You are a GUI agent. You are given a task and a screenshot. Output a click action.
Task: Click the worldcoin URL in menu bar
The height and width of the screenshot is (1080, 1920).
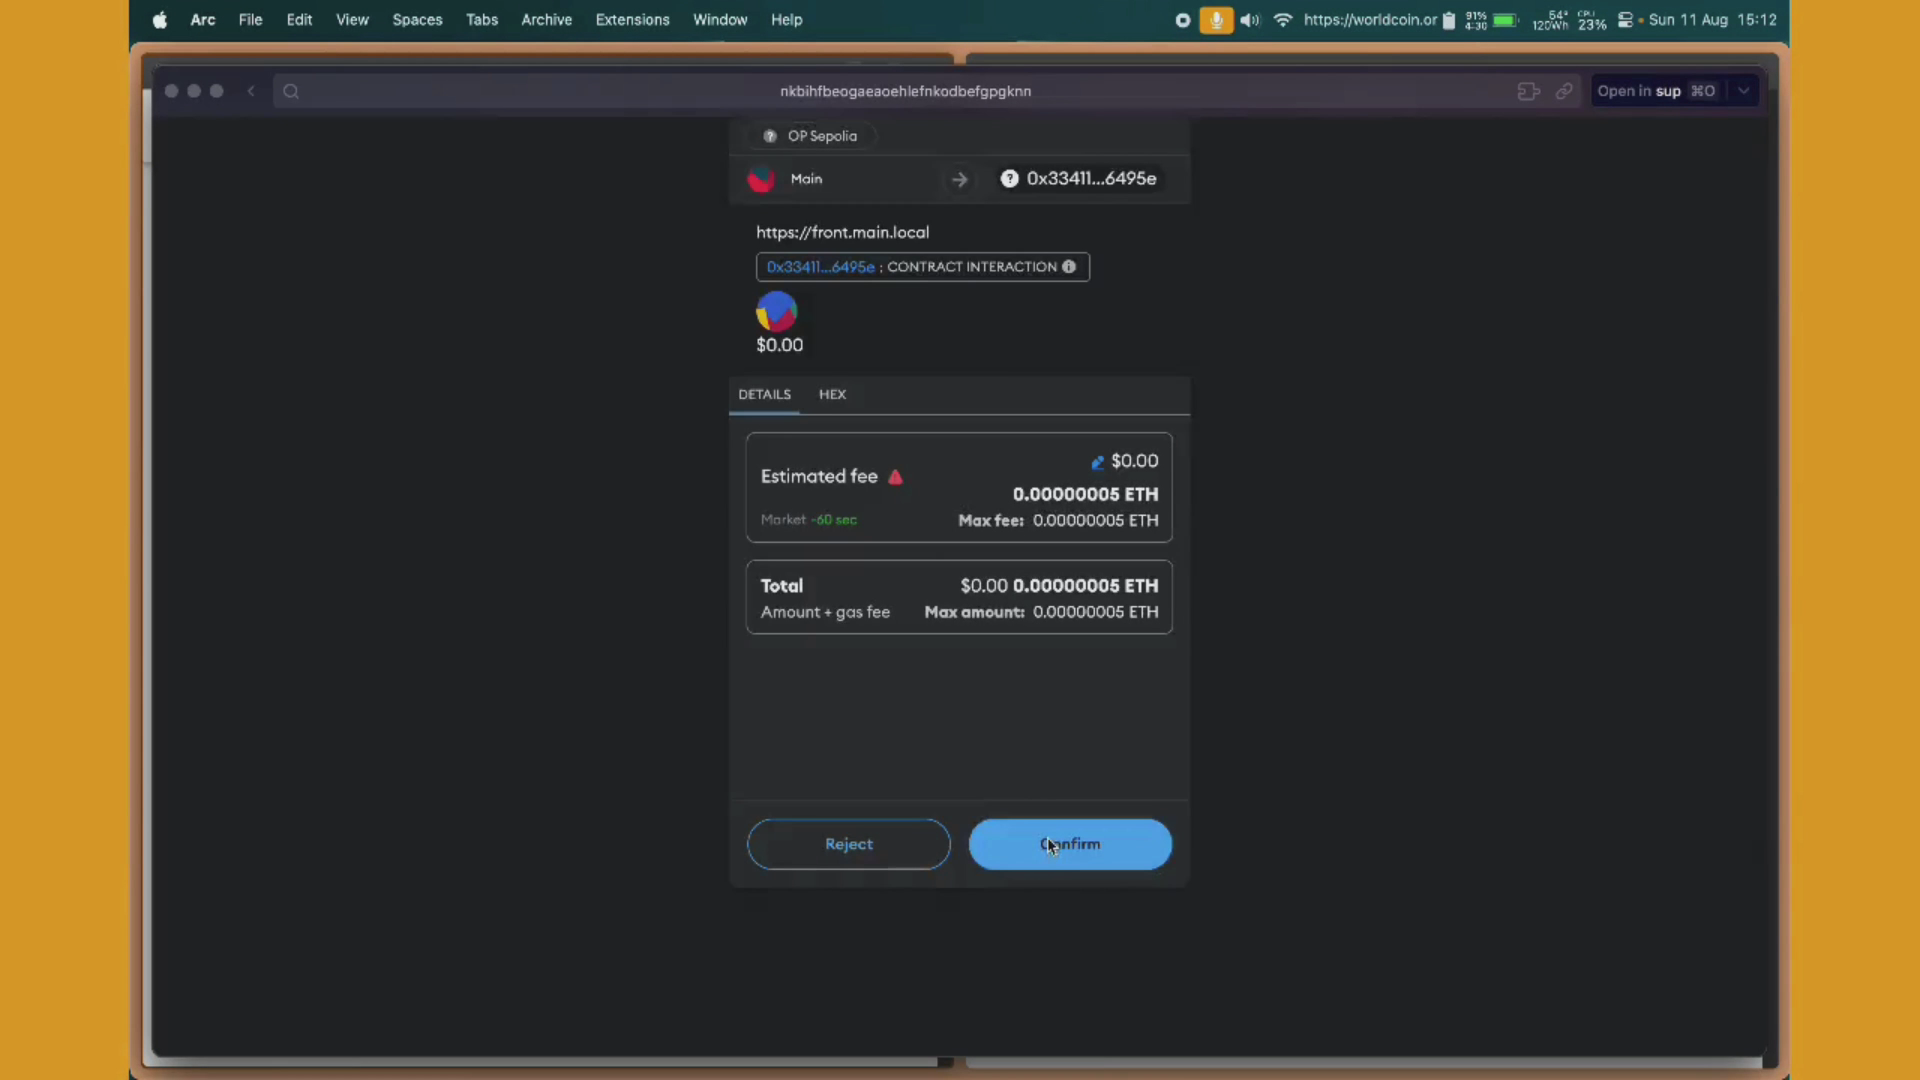1370,20
